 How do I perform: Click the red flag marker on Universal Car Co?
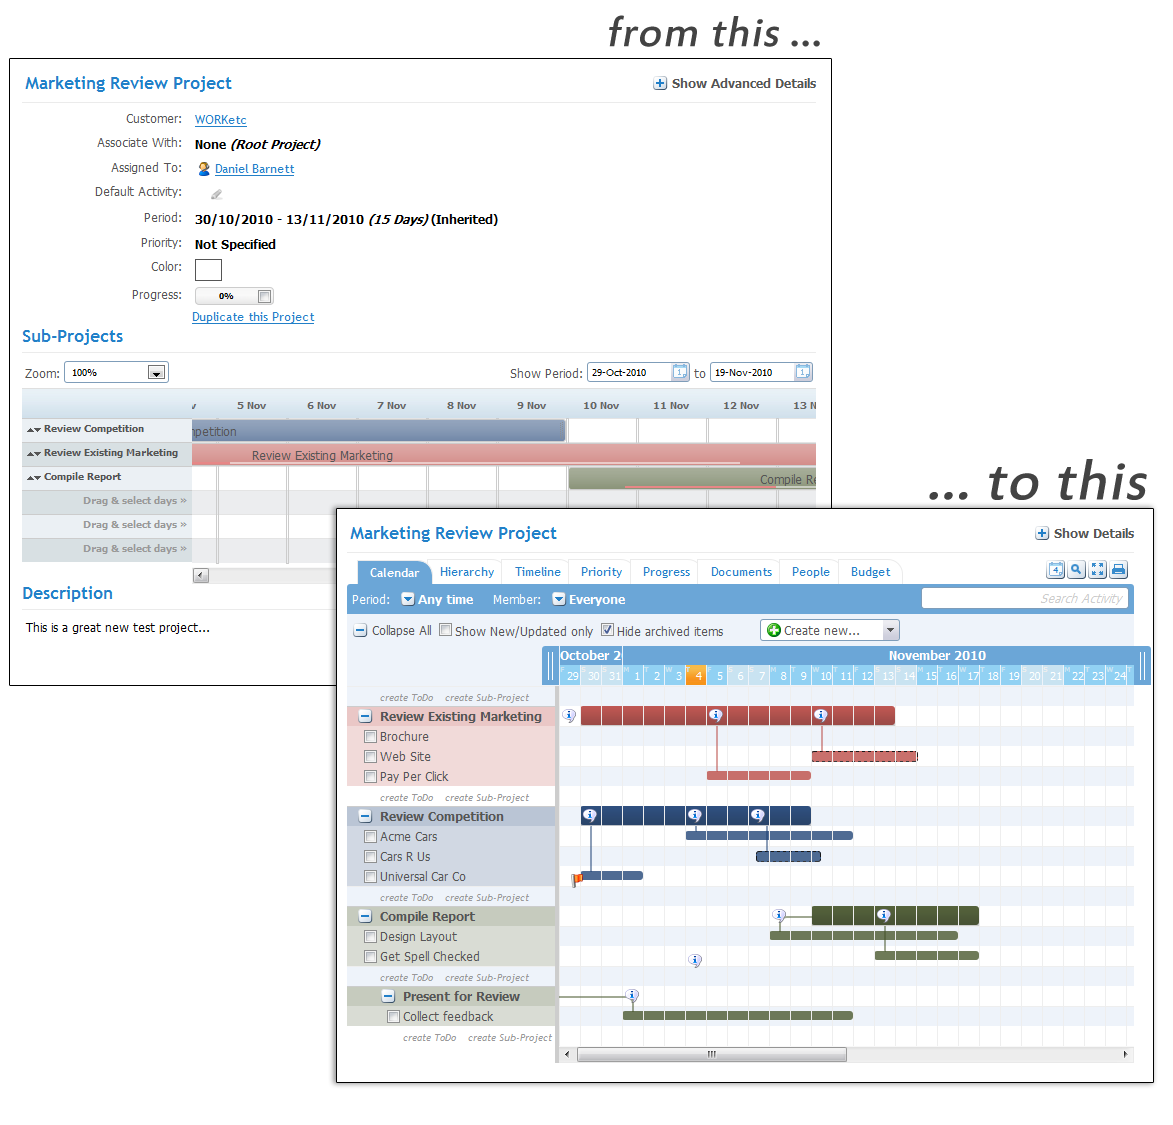tap(577, 880)
